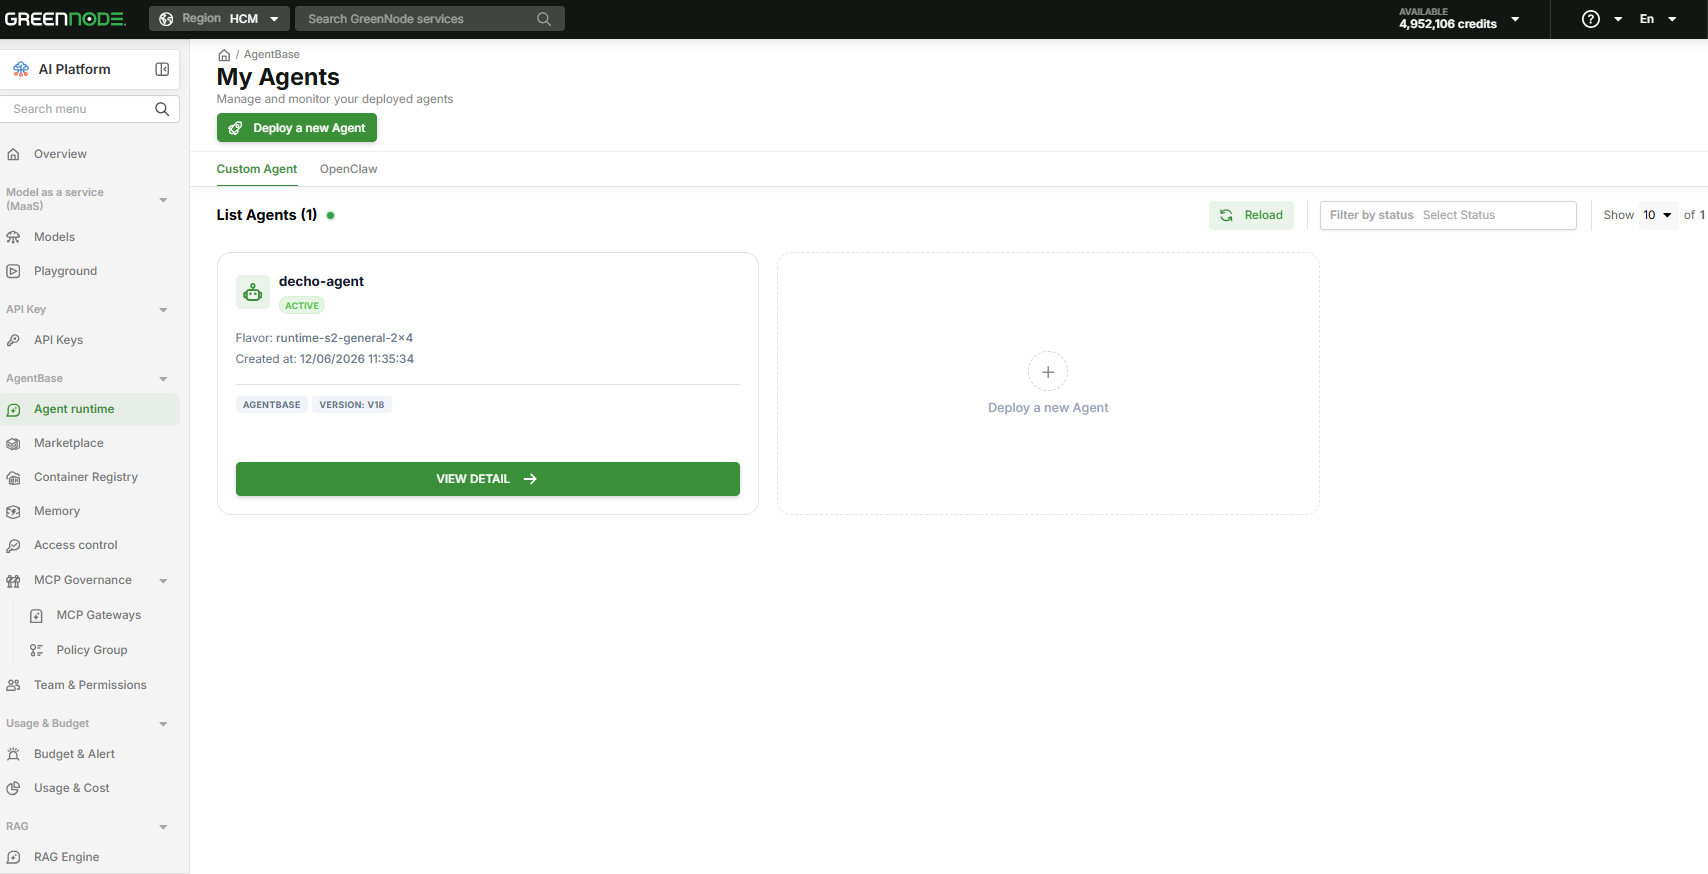Click the region globe icon
The image size is (1708, 874).
tap(166, 19)
